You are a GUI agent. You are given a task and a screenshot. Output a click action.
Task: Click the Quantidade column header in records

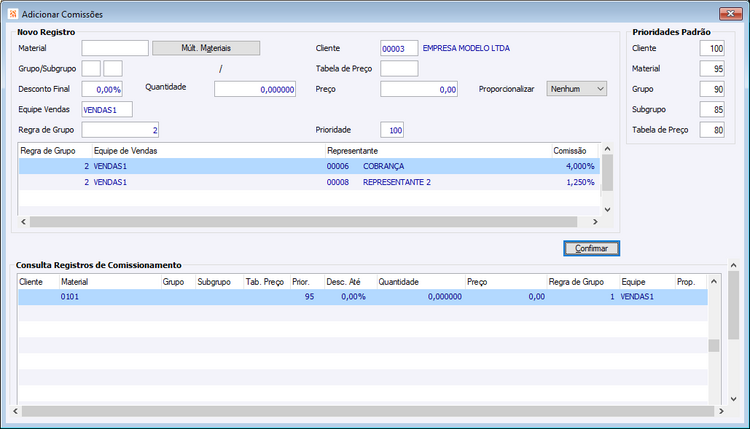[x=420, y=282]
